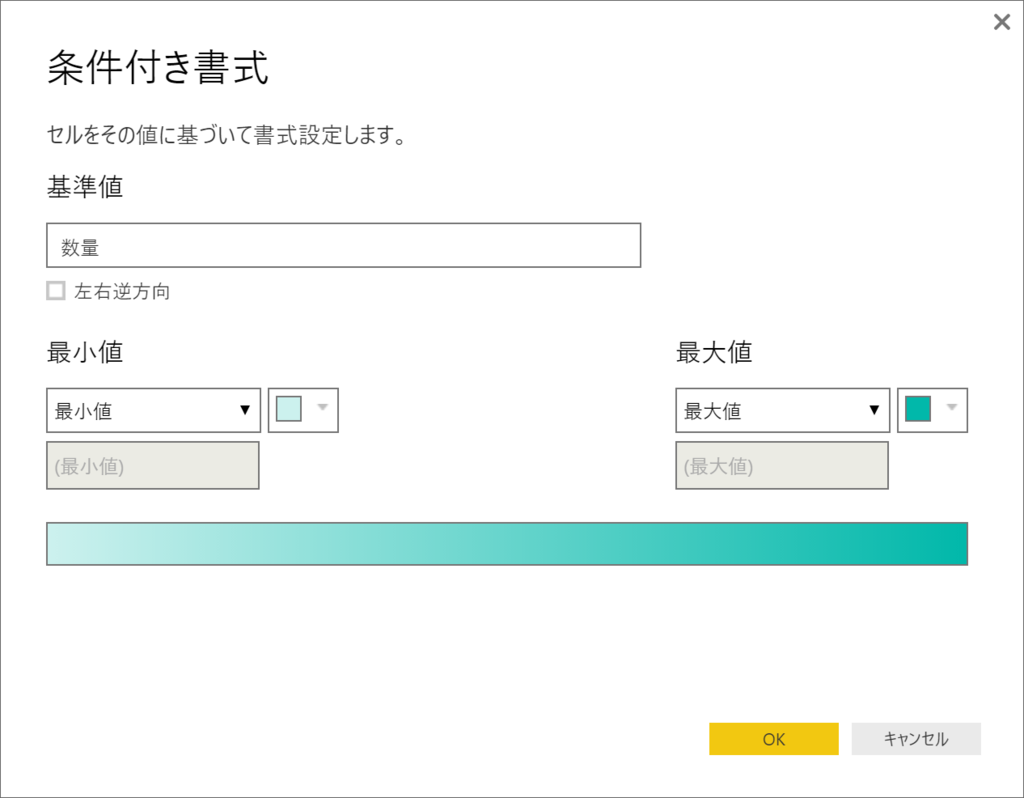Click the 数量 base value field
This screenshot has height=798, width=1024.
tap(344, 246)
